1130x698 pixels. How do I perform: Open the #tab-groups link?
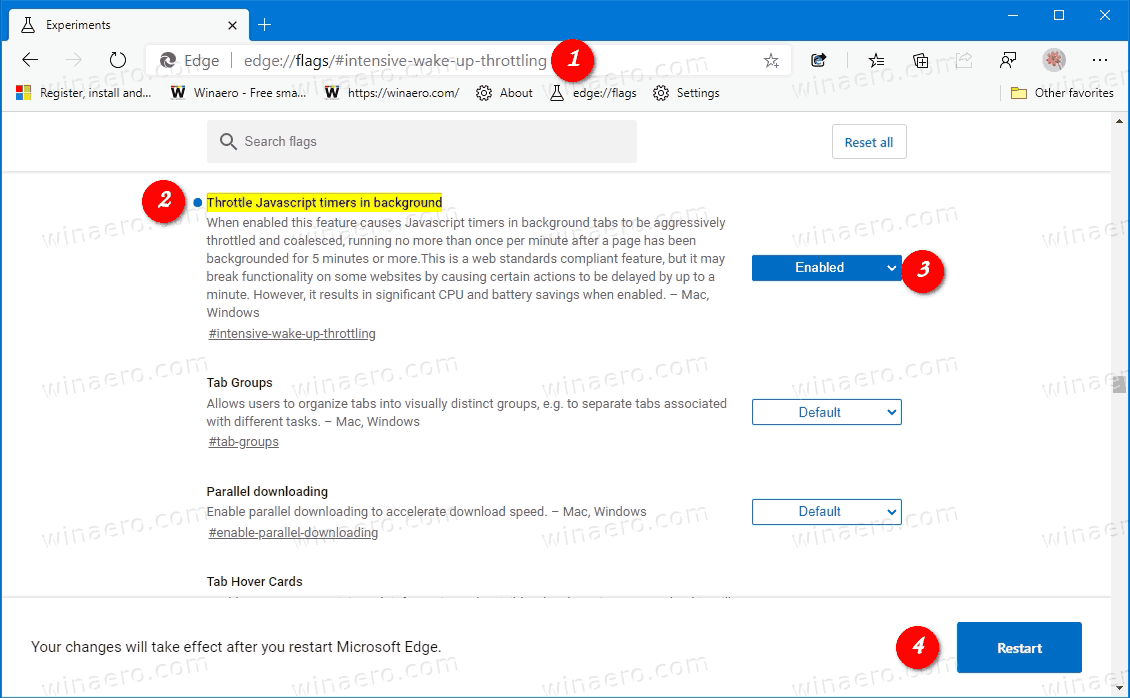(x=243, y=441)
